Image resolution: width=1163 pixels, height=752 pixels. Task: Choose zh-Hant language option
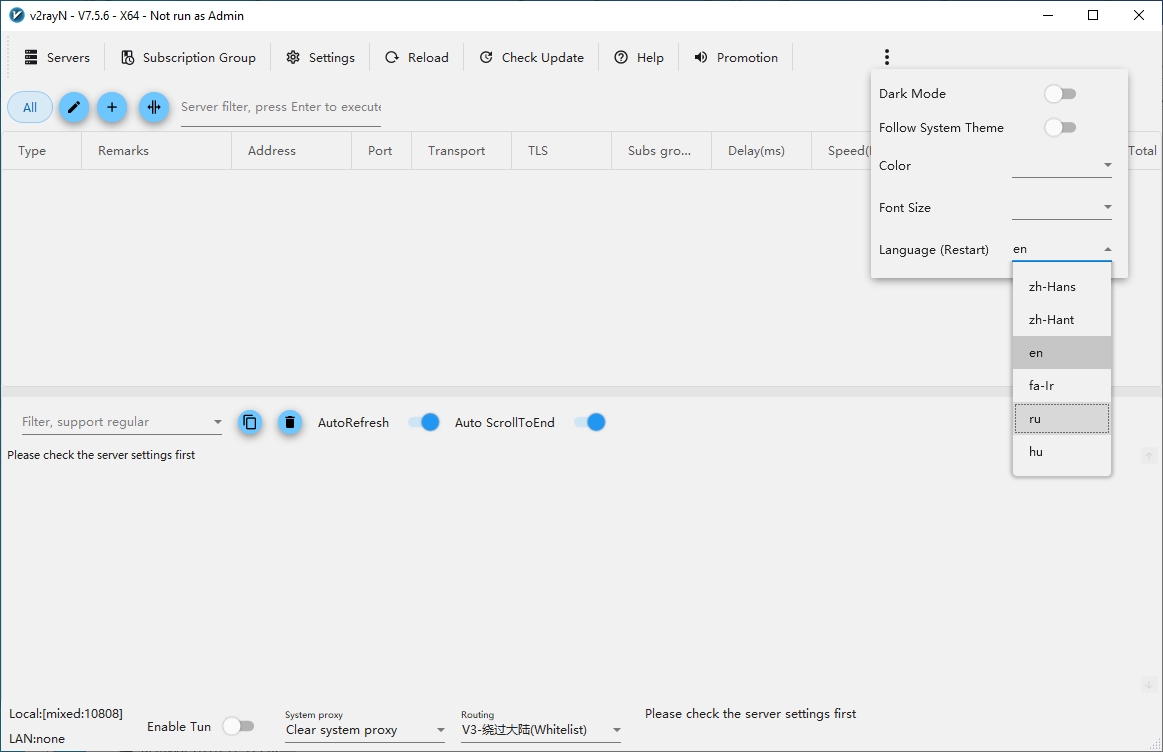[x=1062, y=320]
